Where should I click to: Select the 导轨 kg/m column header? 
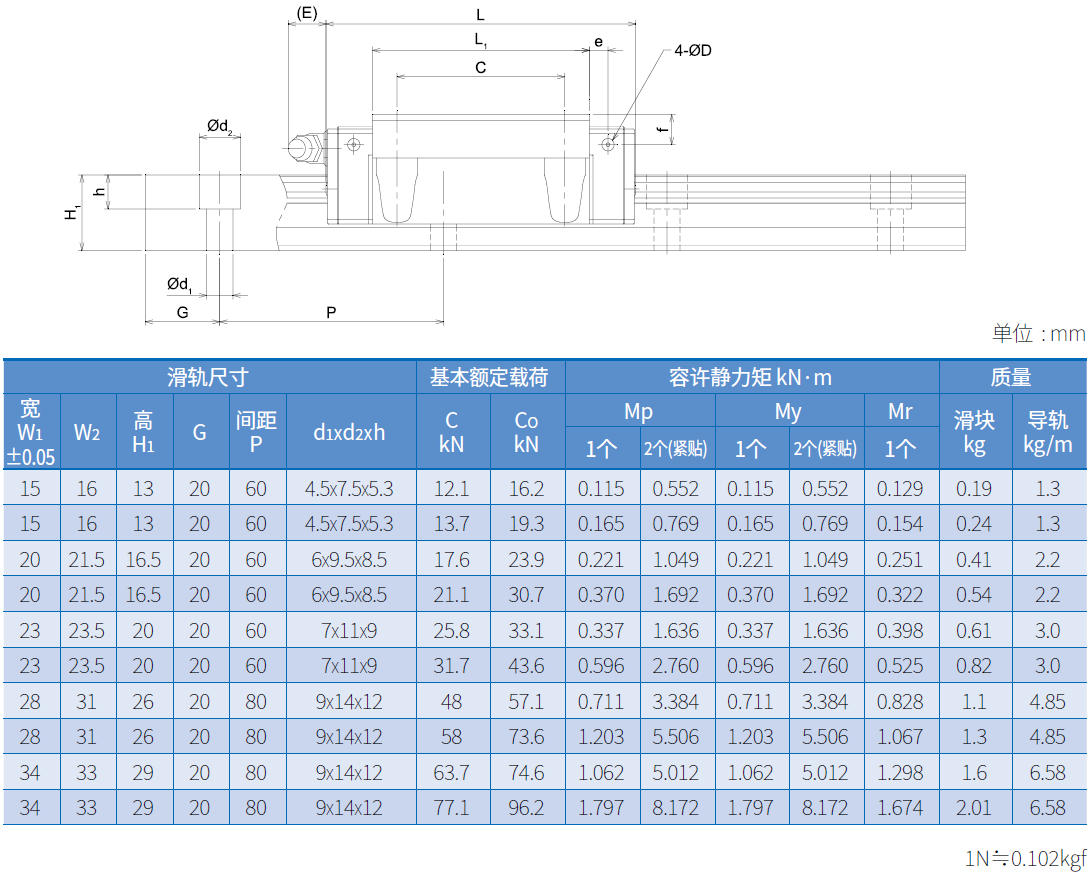point(1047,432)
